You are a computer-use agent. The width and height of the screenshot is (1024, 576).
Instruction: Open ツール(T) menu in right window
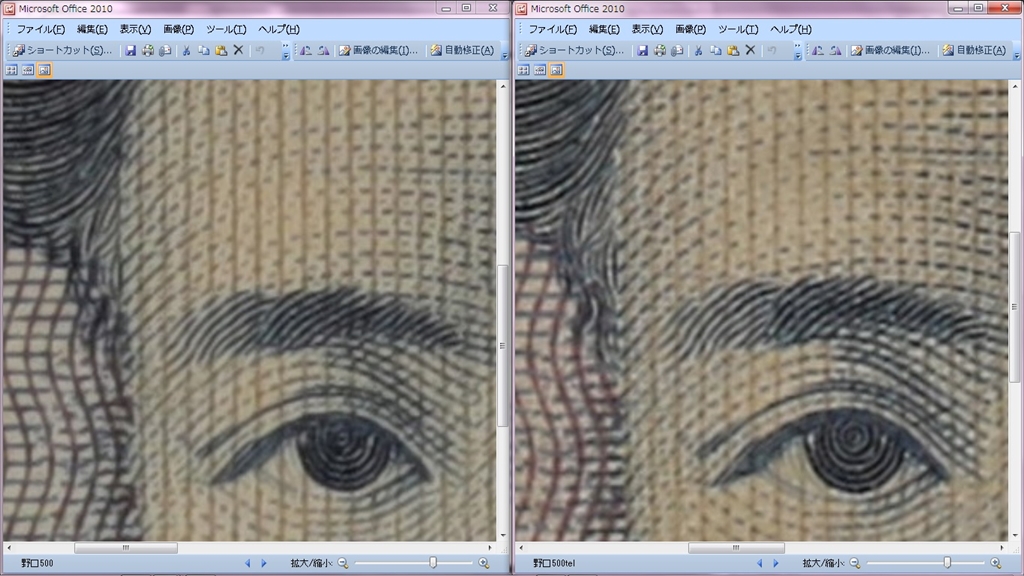(x=738, y=29)
